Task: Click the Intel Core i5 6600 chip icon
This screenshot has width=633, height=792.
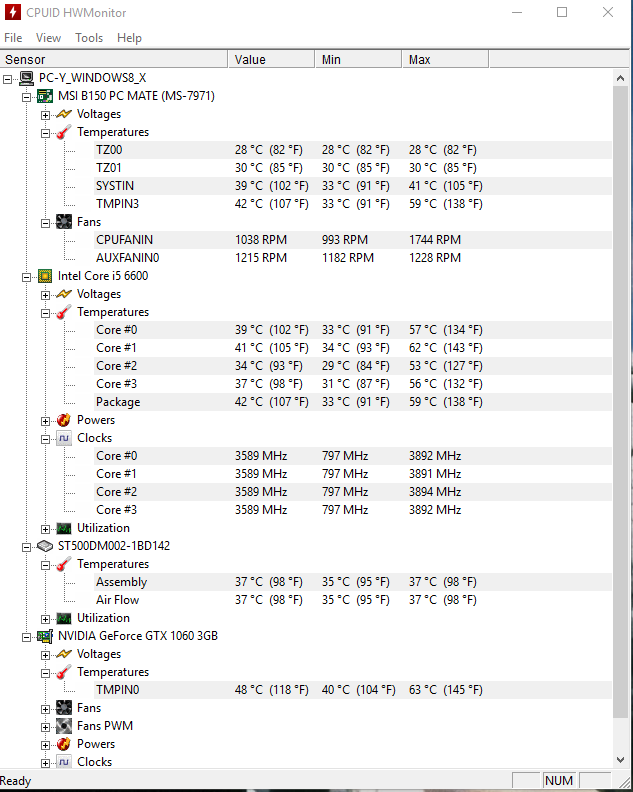Action: pyautogui.click(x=45, y=276)
